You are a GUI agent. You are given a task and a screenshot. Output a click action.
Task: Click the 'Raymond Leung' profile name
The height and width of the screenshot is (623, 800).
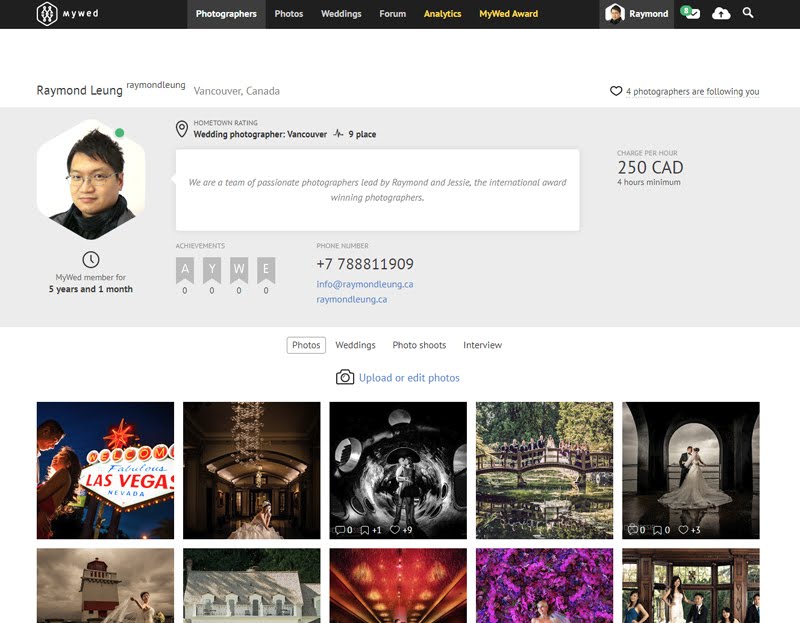tap(80, 90)
